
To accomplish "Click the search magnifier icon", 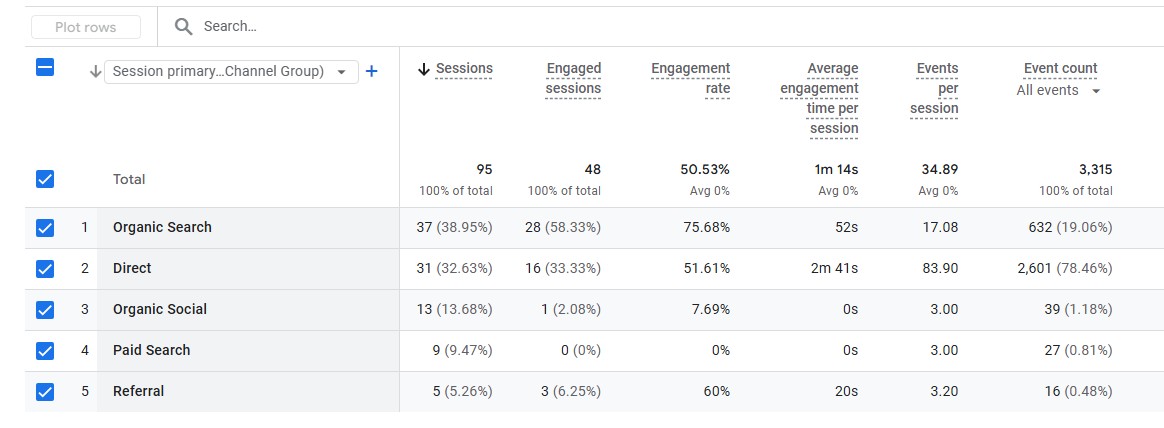I will click(183, 27).
